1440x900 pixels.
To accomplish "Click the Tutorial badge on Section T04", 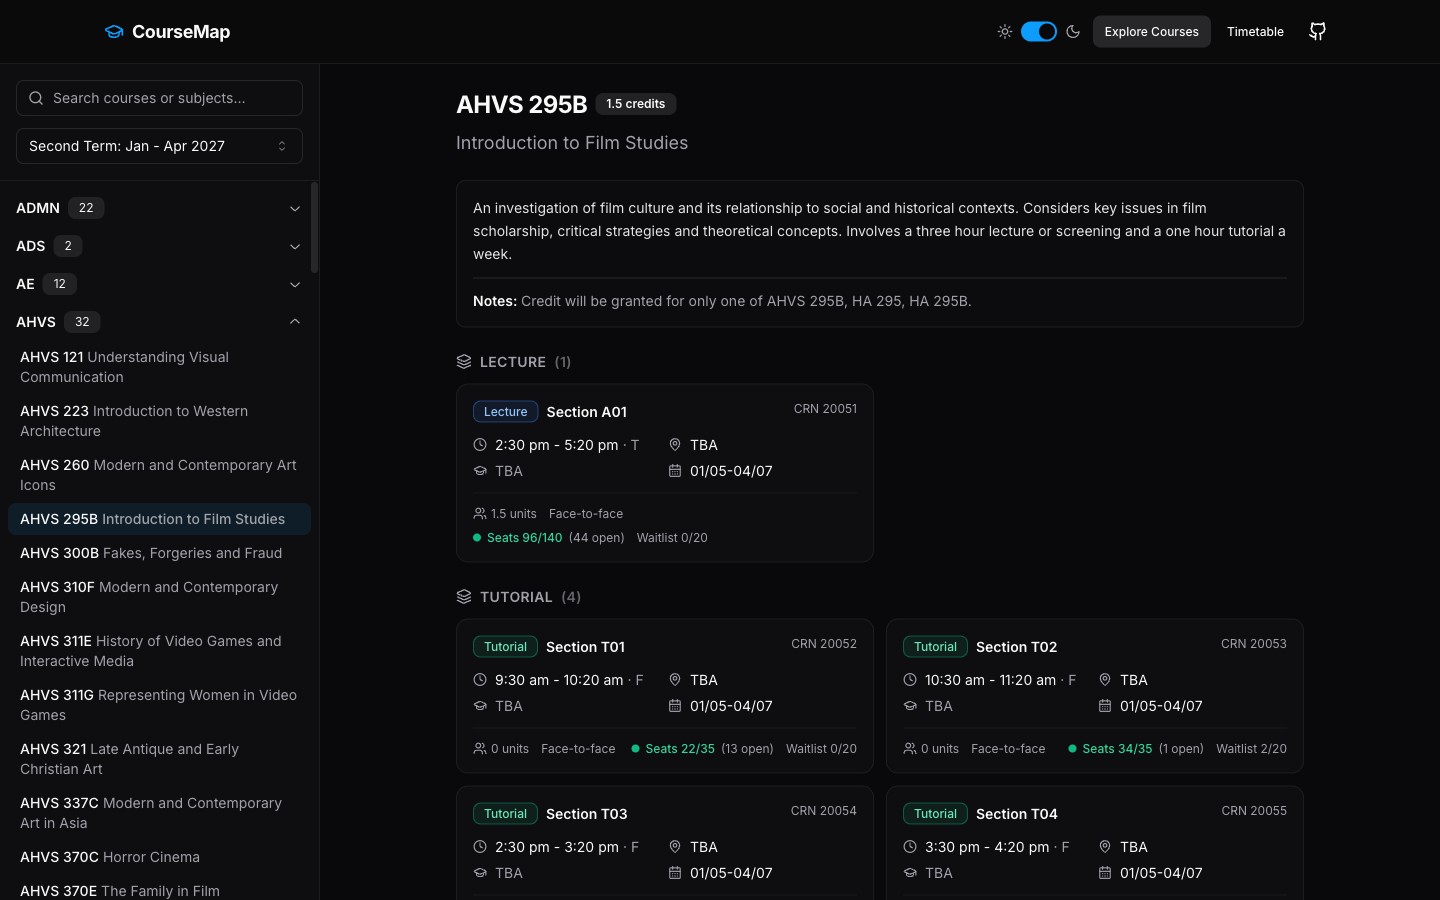I will pos(936,814).
